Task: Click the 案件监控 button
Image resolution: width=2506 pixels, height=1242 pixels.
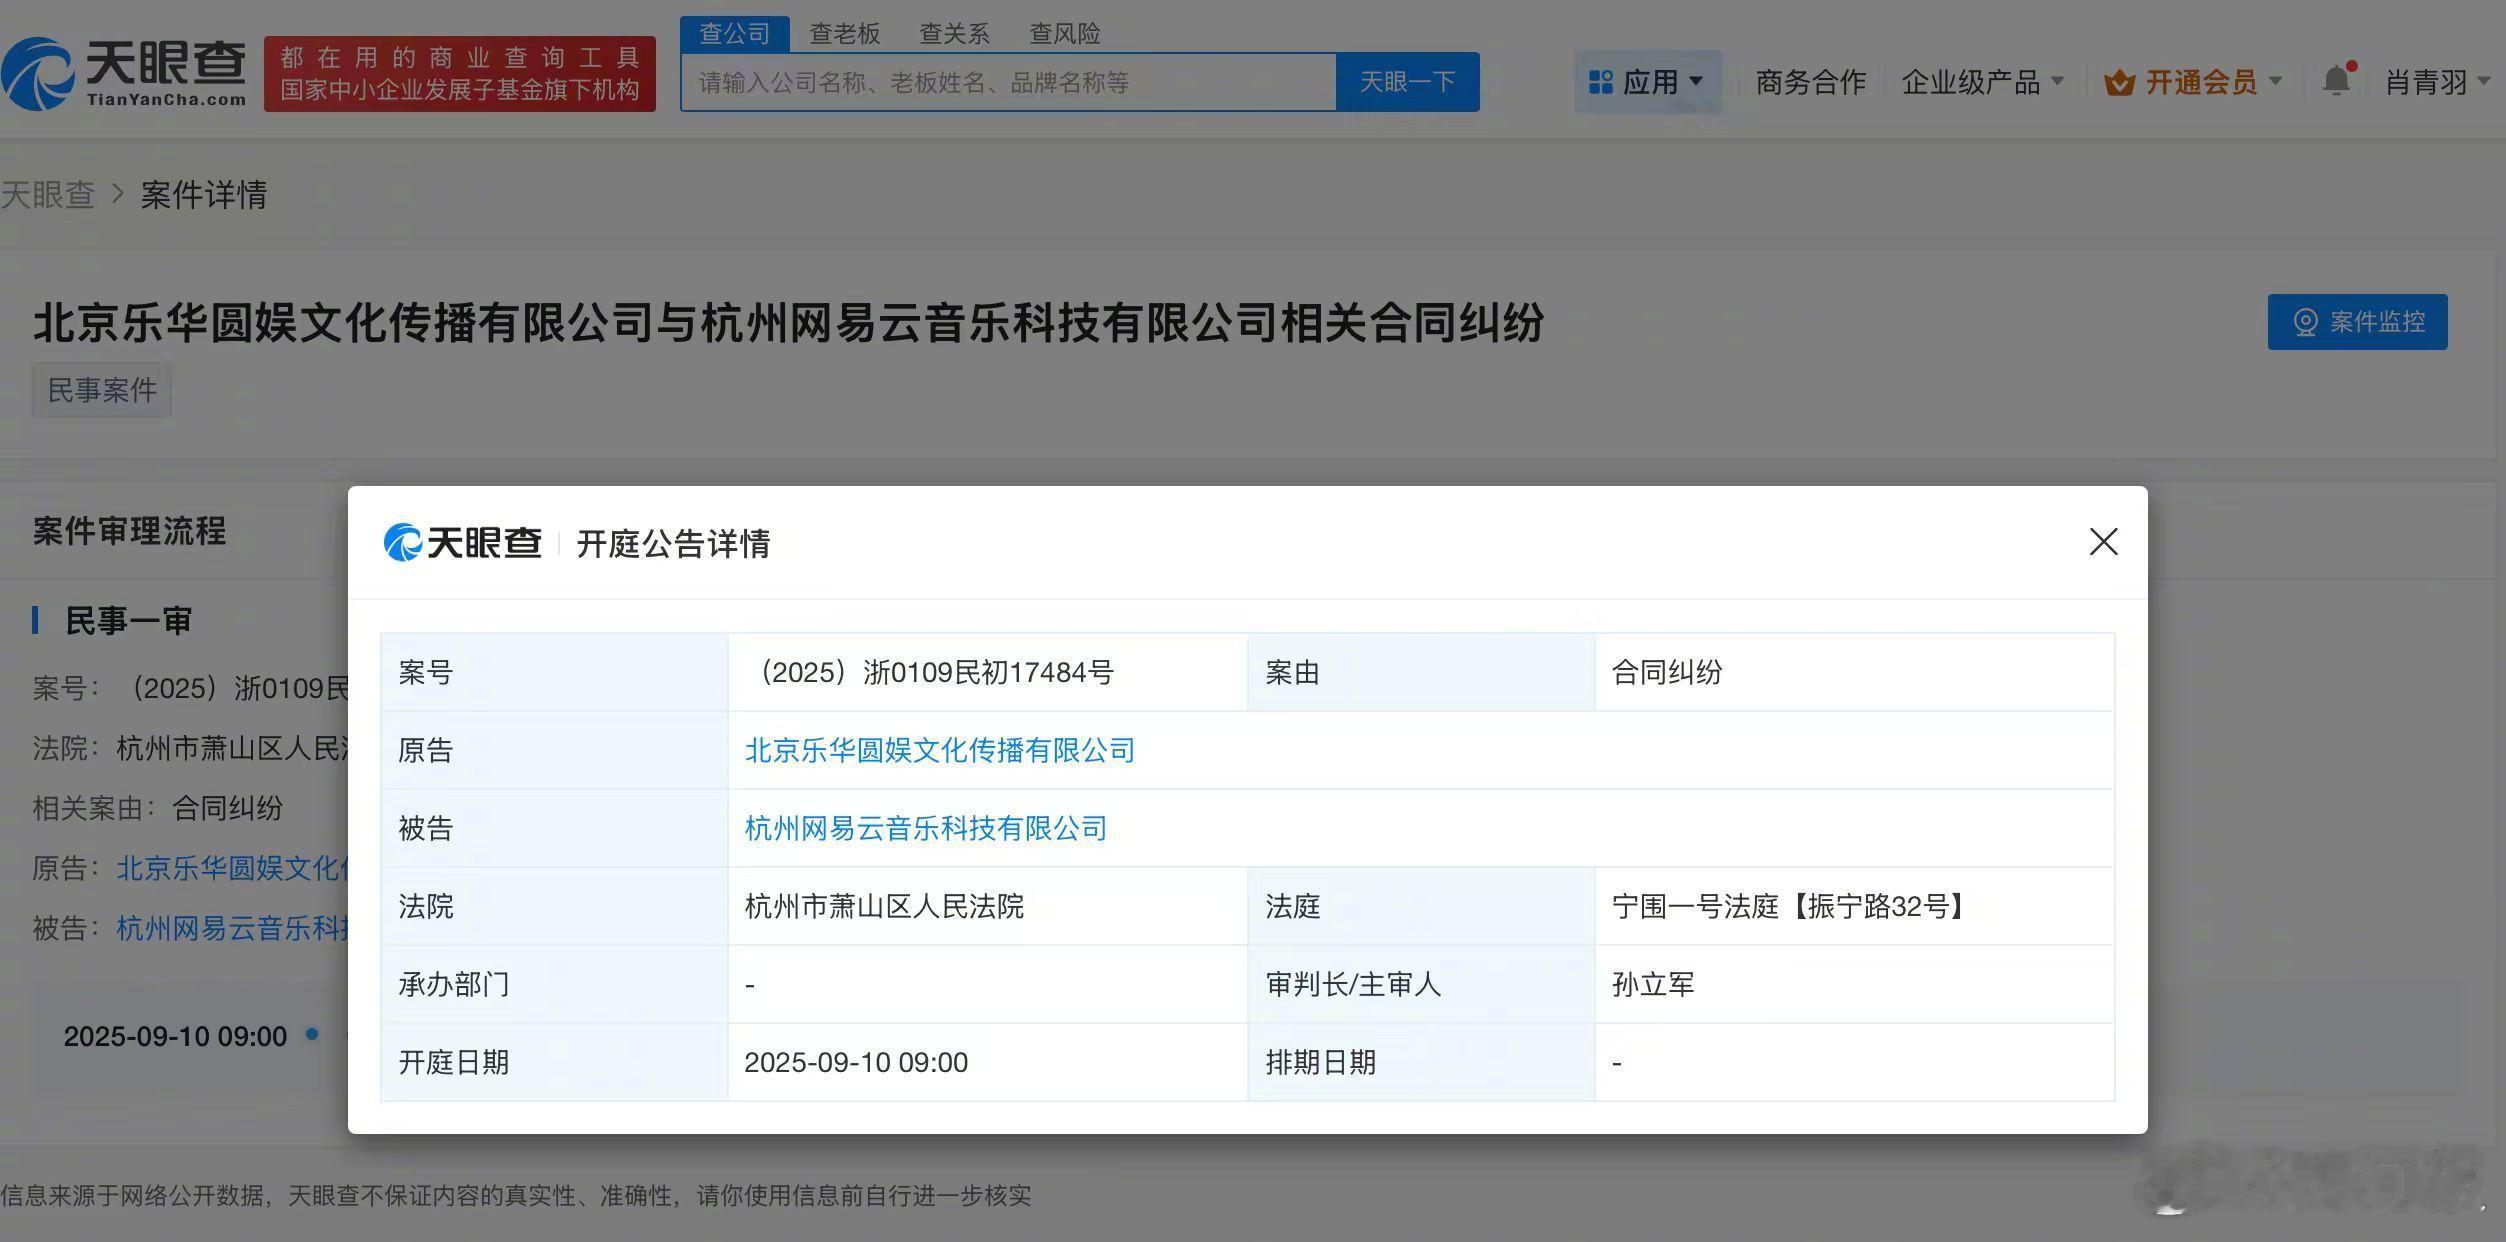Action: (x=2357, y=322)
